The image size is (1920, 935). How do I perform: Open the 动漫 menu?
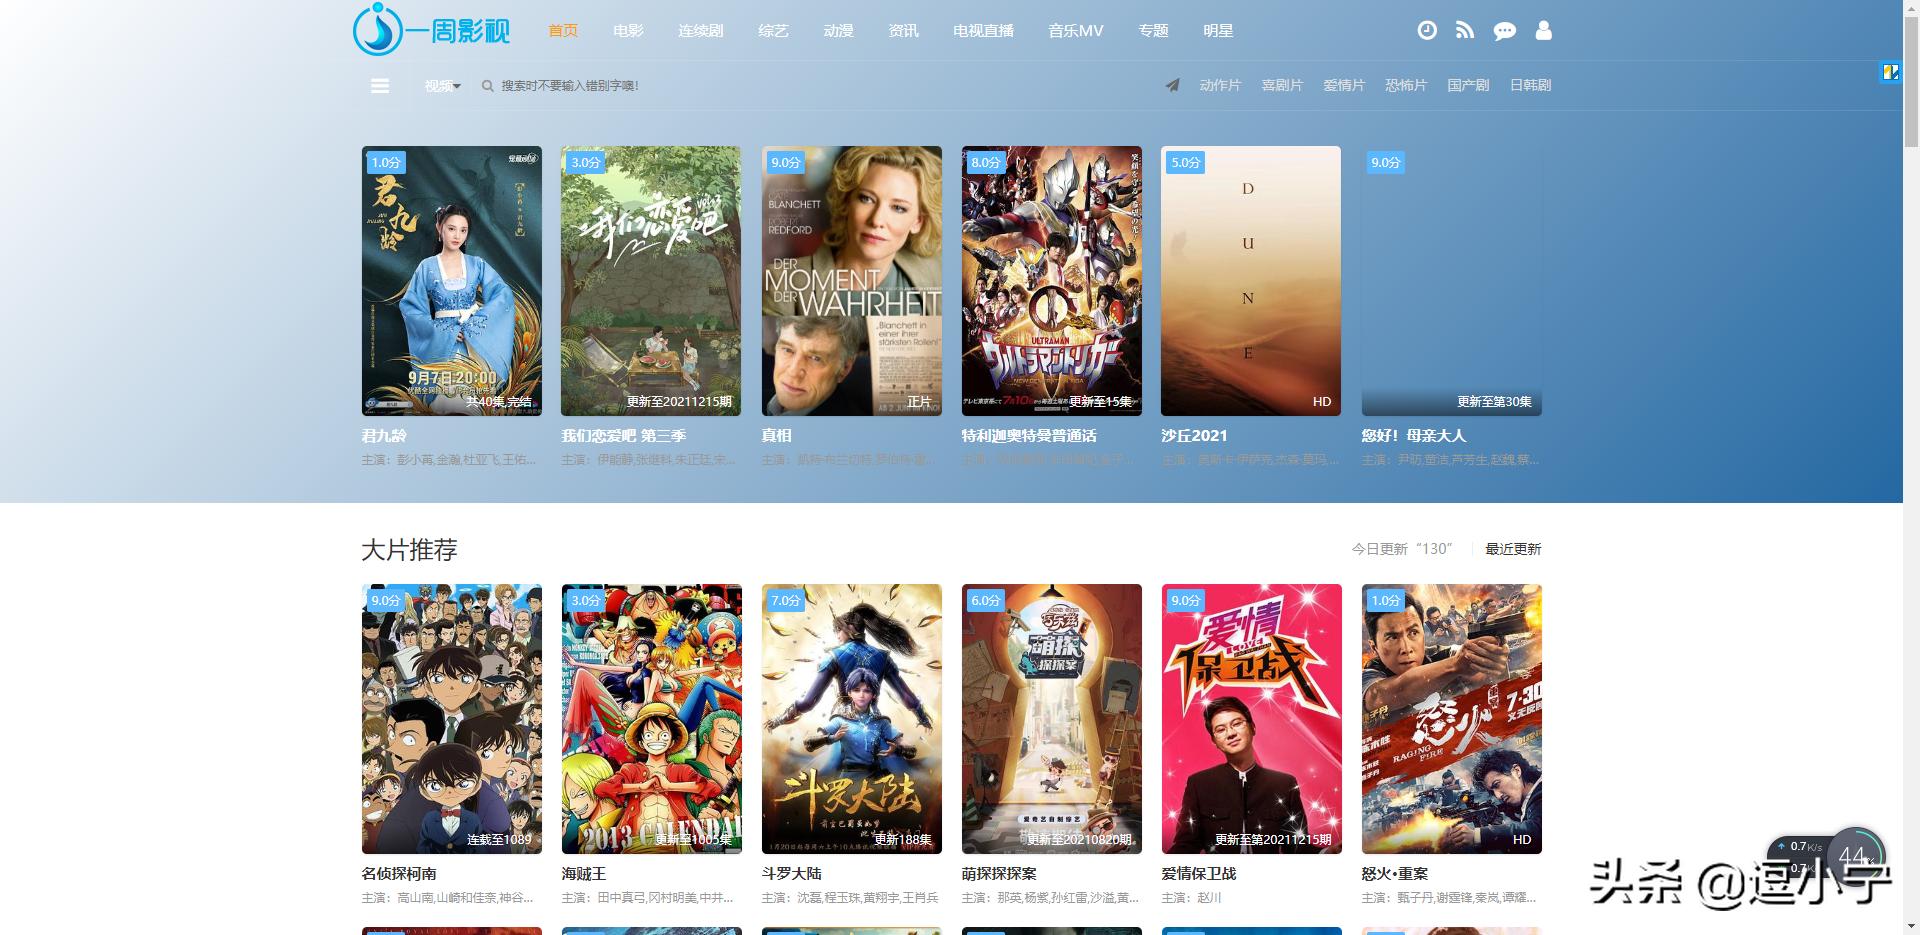pos(838,31)
